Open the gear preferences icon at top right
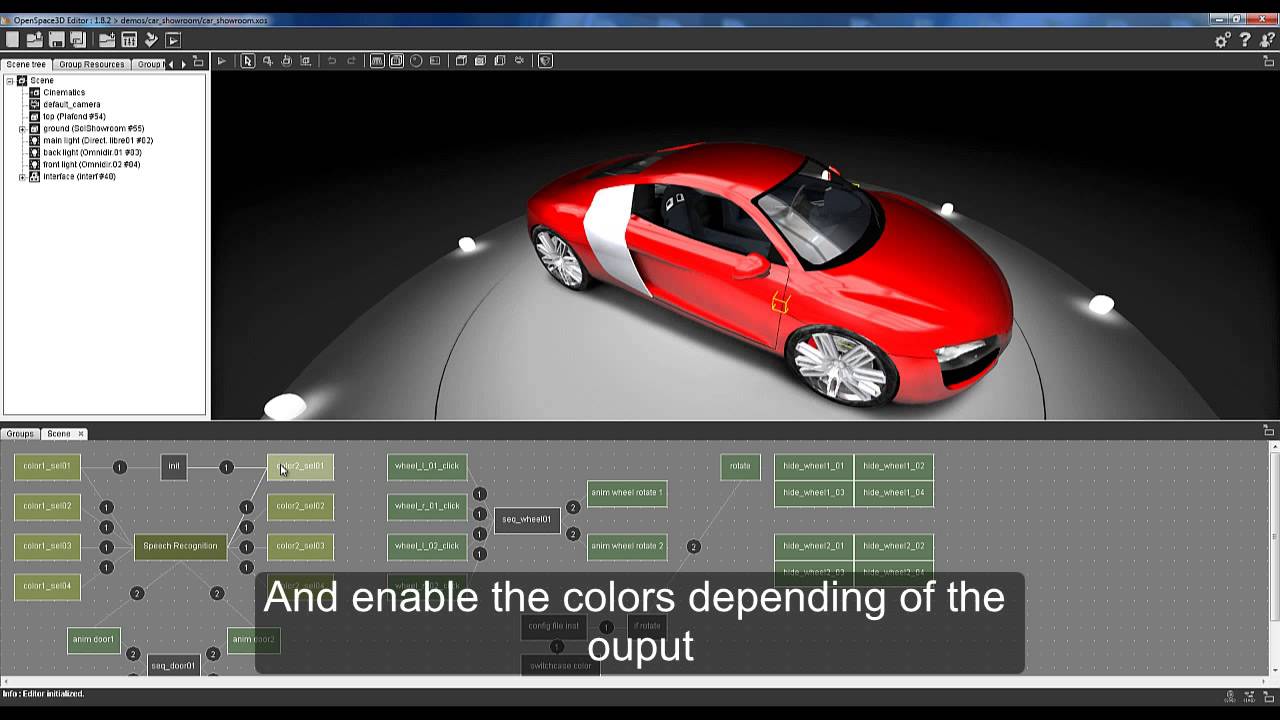This screenshot has width=1280, height=720. point(1222,40)
